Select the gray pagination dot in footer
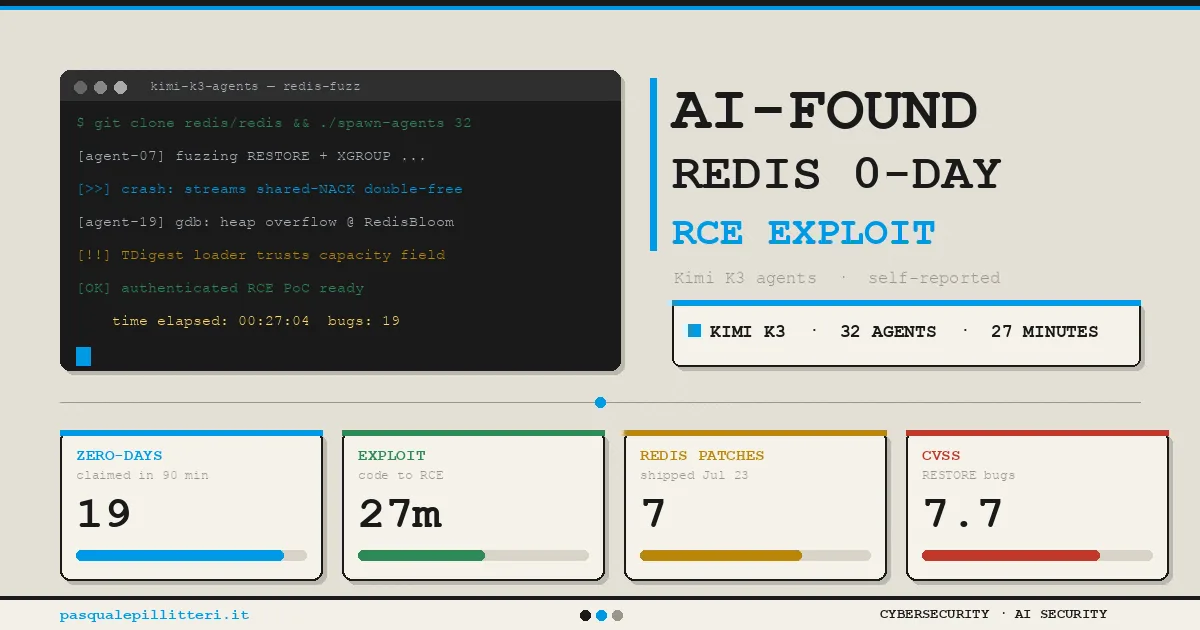1200x630 pixels. [617, 615]
